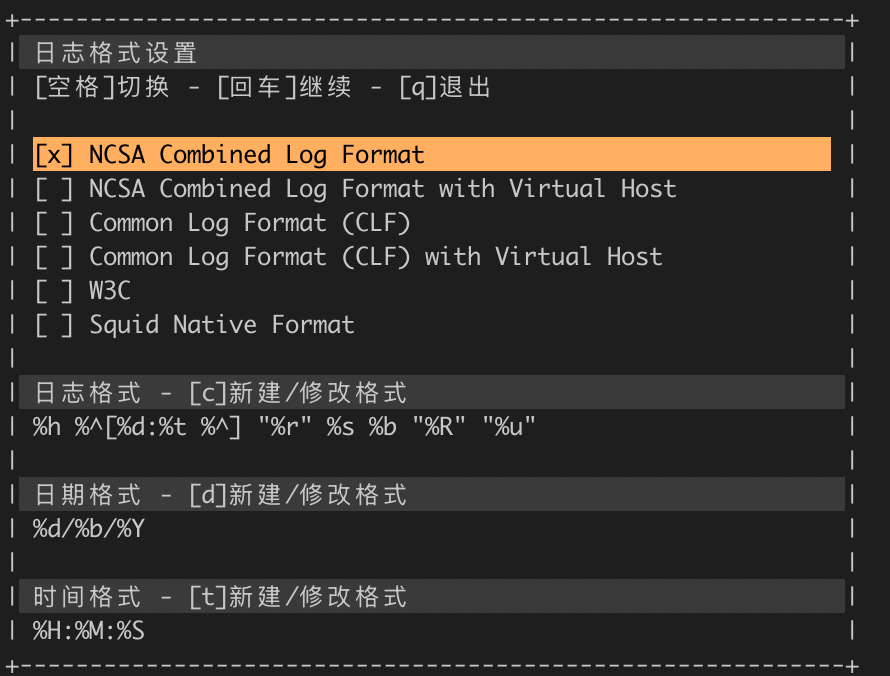The width and height of the screenshot is (890, 676).
Task: Click the %d/%b/%Y date format value
Action: point(89,528)
